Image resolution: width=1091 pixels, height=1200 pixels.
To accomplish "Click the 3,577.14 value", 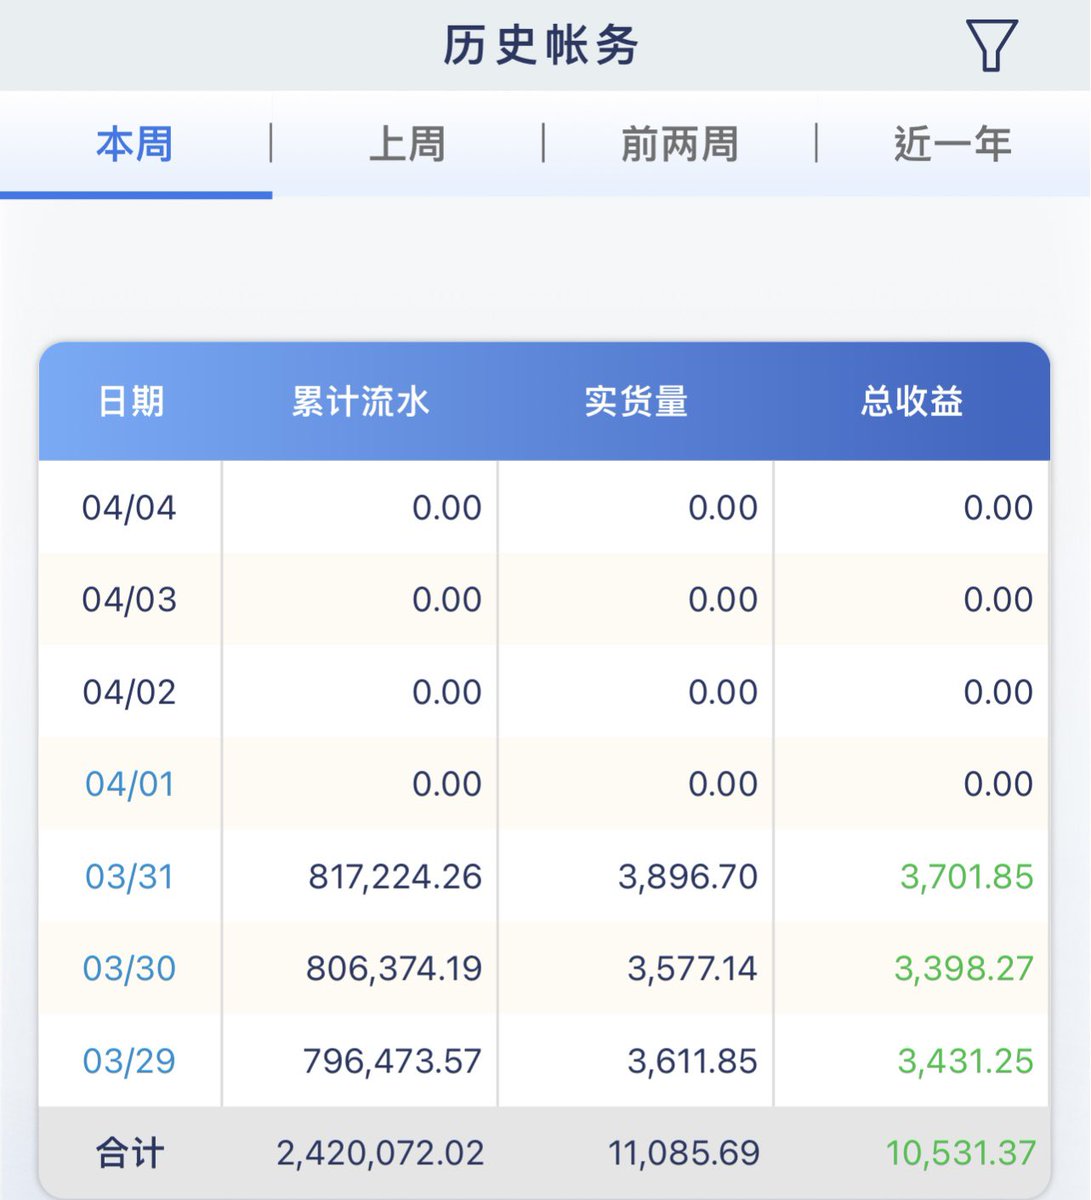I will pos(693,969).
